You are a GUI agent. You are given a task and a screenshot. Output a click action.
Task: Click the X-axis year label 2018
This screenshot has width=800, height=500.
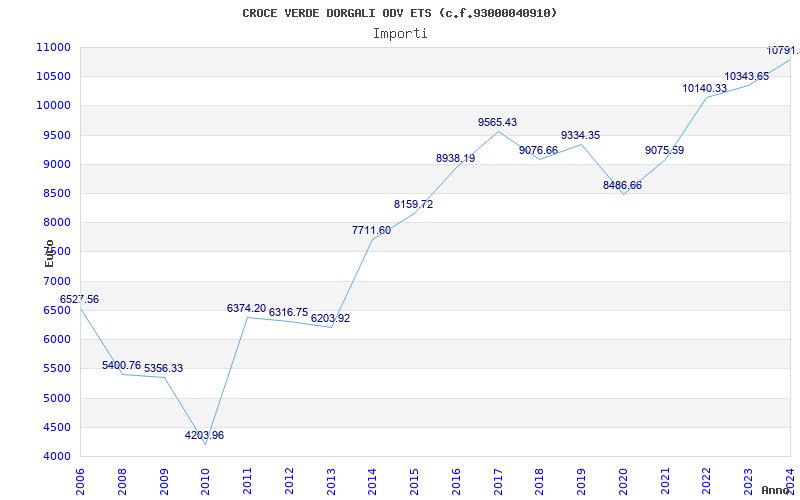pyautogui.click(x=540, y=482)
